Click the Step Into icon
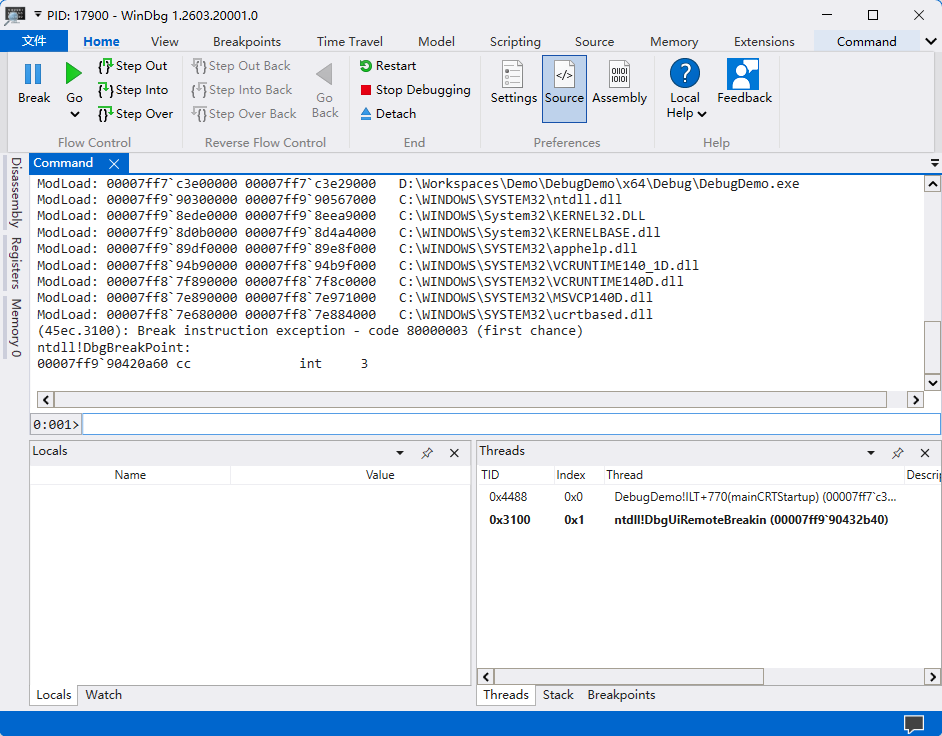The image size is (942, 736). pos(106,90)
